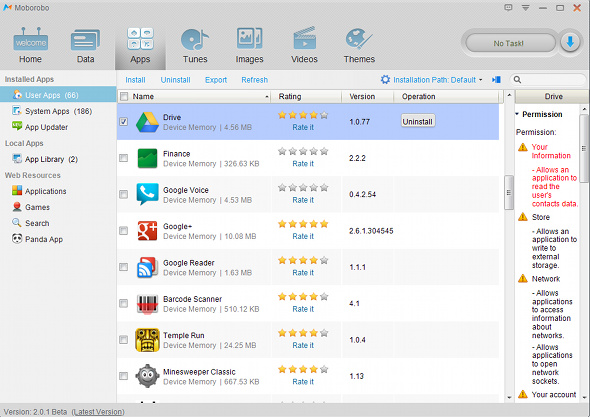Set Temple Run star rating
Viewport: 590px width, 417px height.
tap(303, 333)
